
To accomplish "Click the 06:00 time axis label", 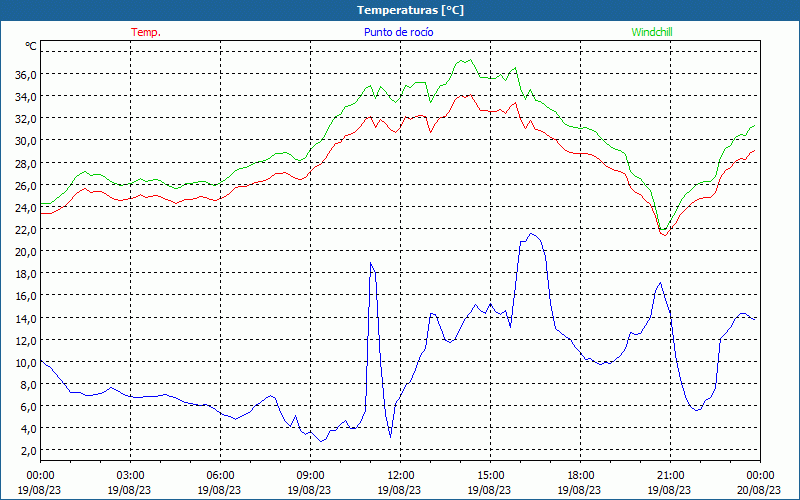I will click(220, 476).
